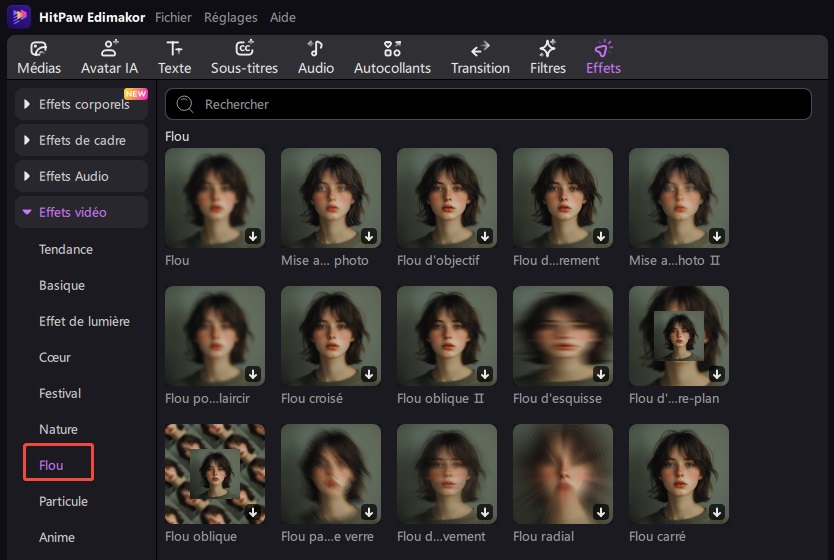The height and width of the screenshot is (560, 834).
Task: Download the Flou croisé effect
Action: (x=369, y=374)
